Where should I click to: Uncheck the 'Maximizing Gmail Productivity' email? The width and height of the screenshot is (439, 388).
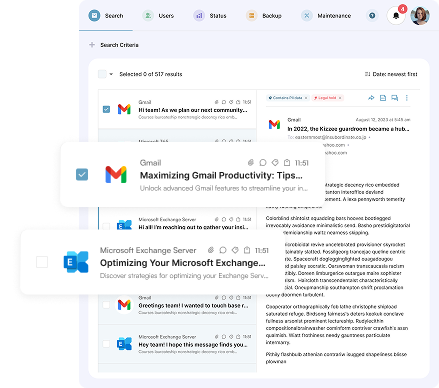point(82,174)
